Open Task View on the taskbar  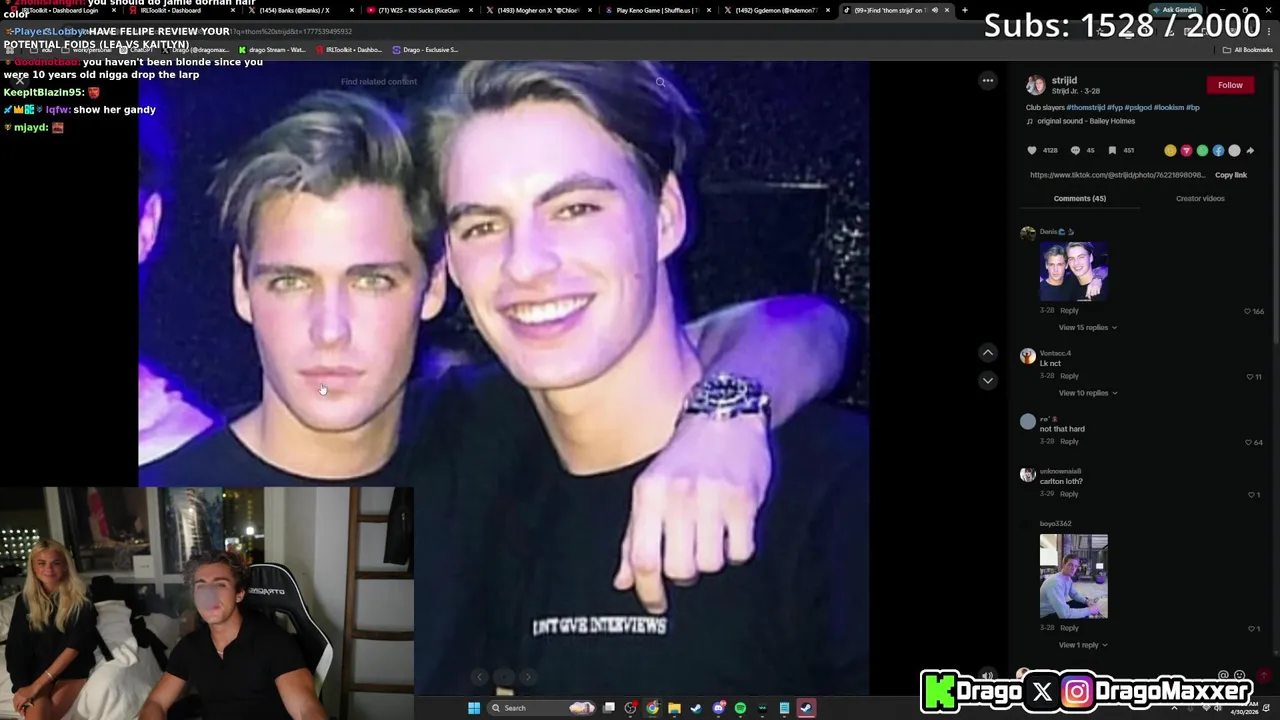click(x=608, y=708)
